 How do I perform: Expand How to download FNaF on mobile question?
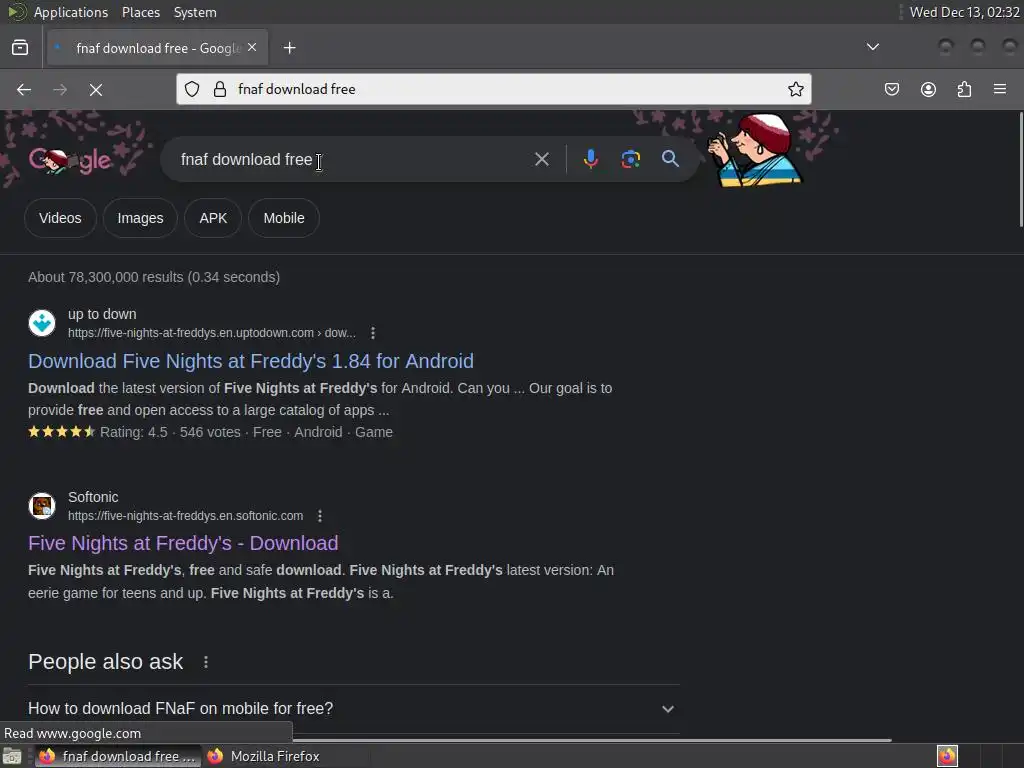coord(354,709)
